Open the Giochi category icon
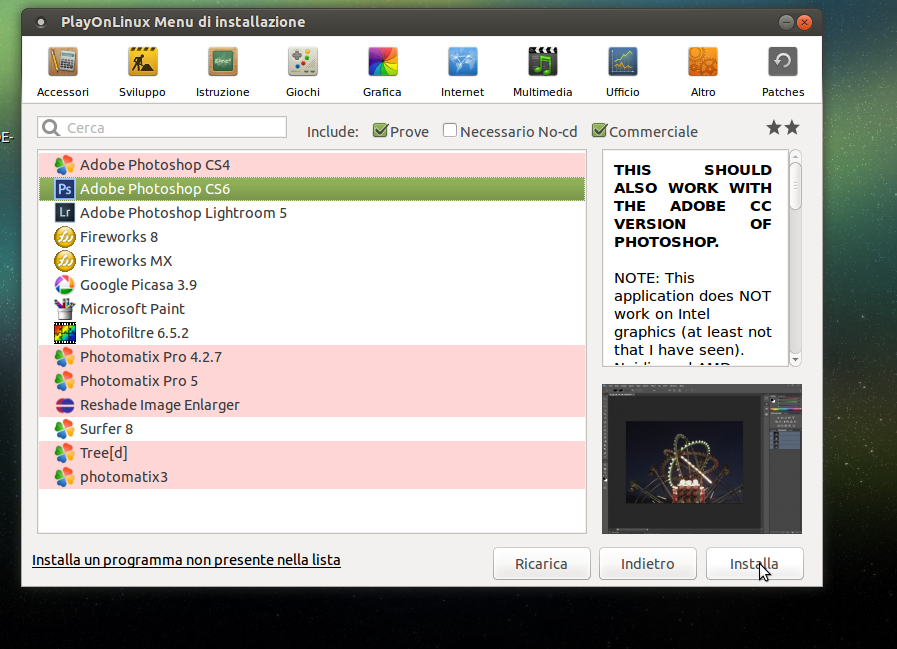This screenshot has height=649, width=897. point(303,62)
